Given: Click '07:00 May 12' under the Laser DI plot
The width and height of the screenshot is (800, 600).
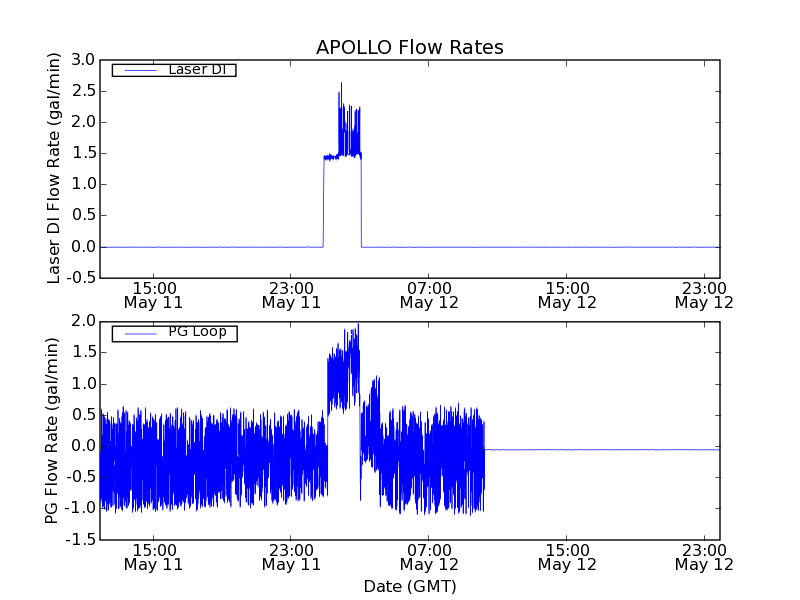Looking at the screenshot, I should tap(429, 295).
